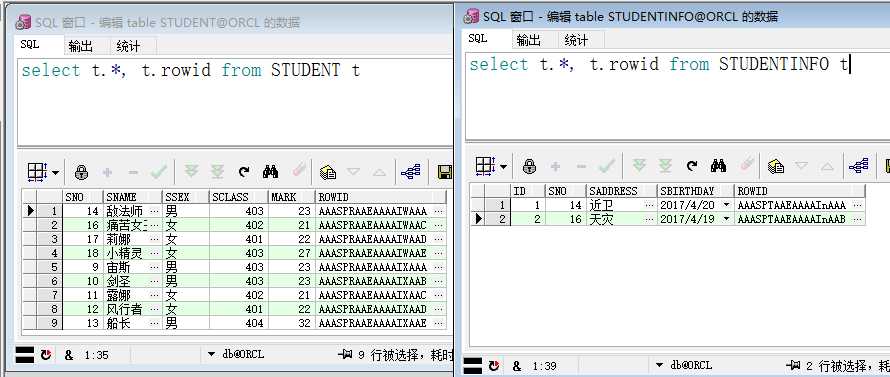Open db@ORCL connection dropdown in STUDENT window
The height and width of the screenshot is (377, 890).
click(x=211, y=354)
